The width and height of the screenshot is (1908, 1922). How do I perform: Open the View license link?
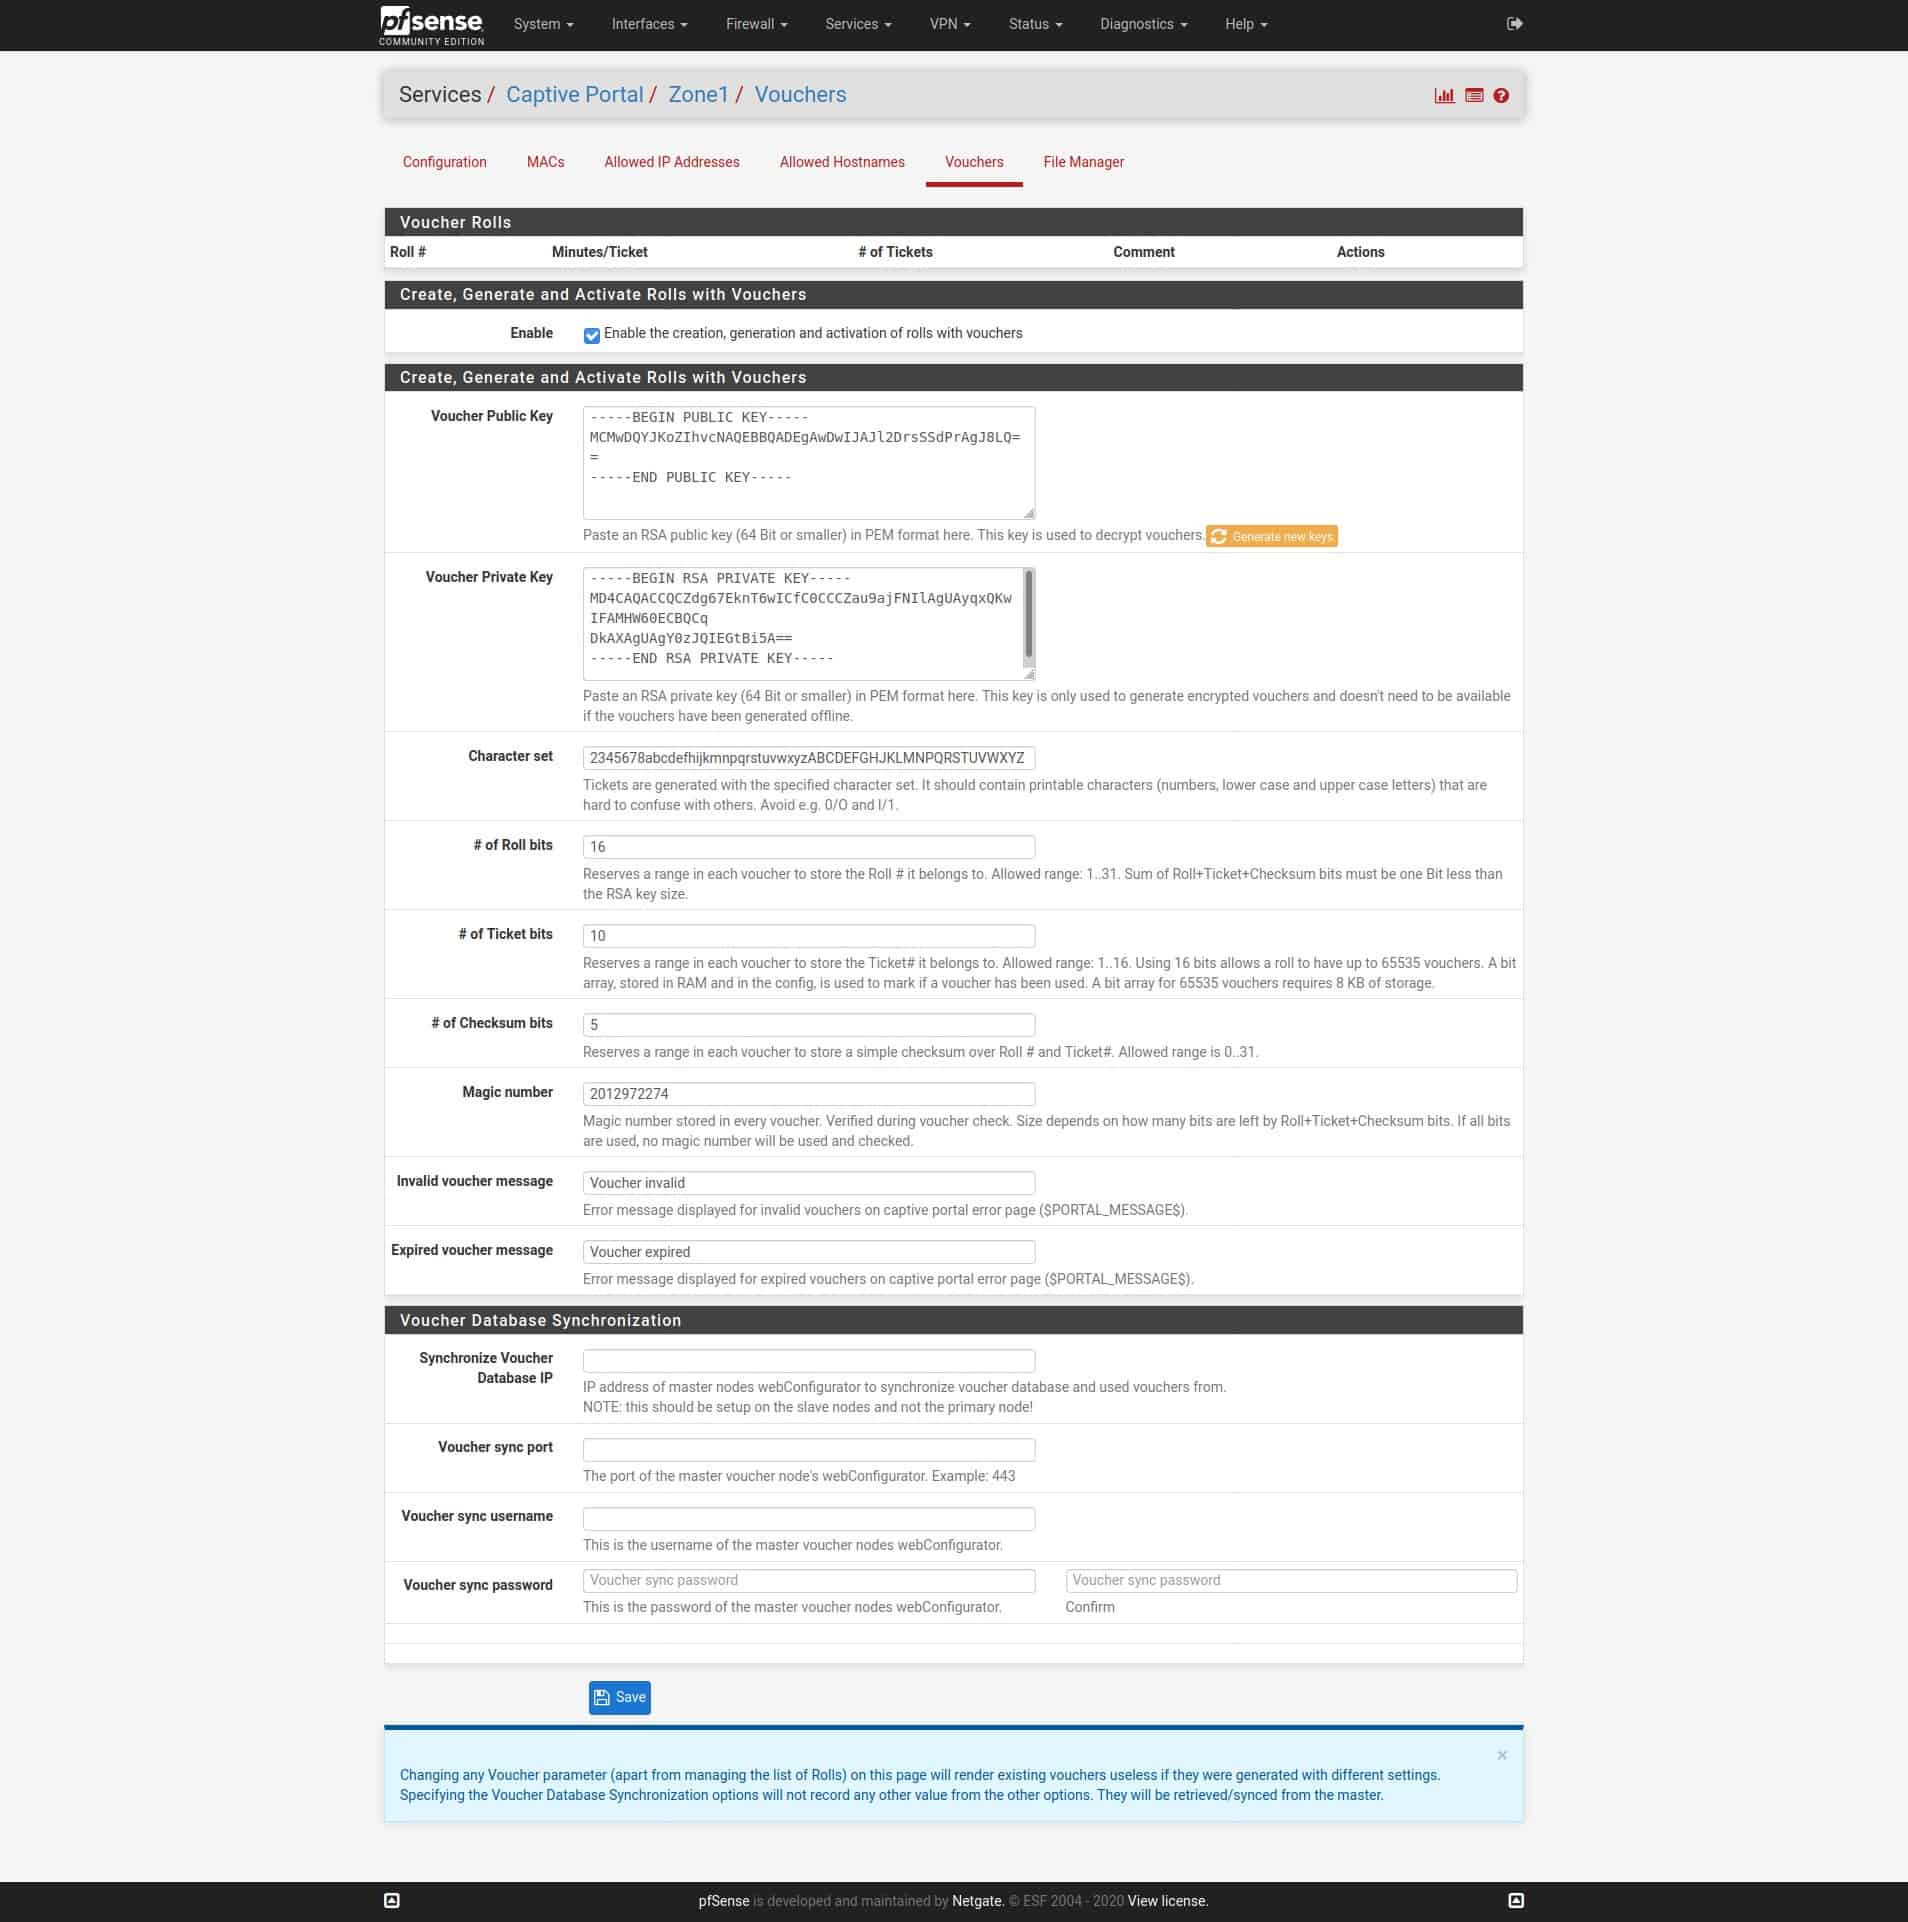[1168, 1900]
